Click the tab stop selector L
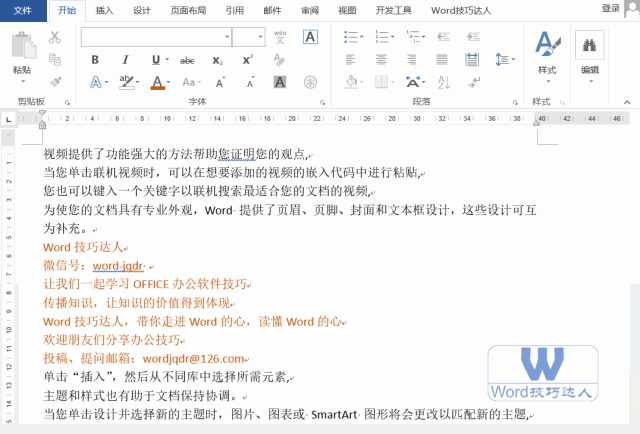 pos(8,119)
